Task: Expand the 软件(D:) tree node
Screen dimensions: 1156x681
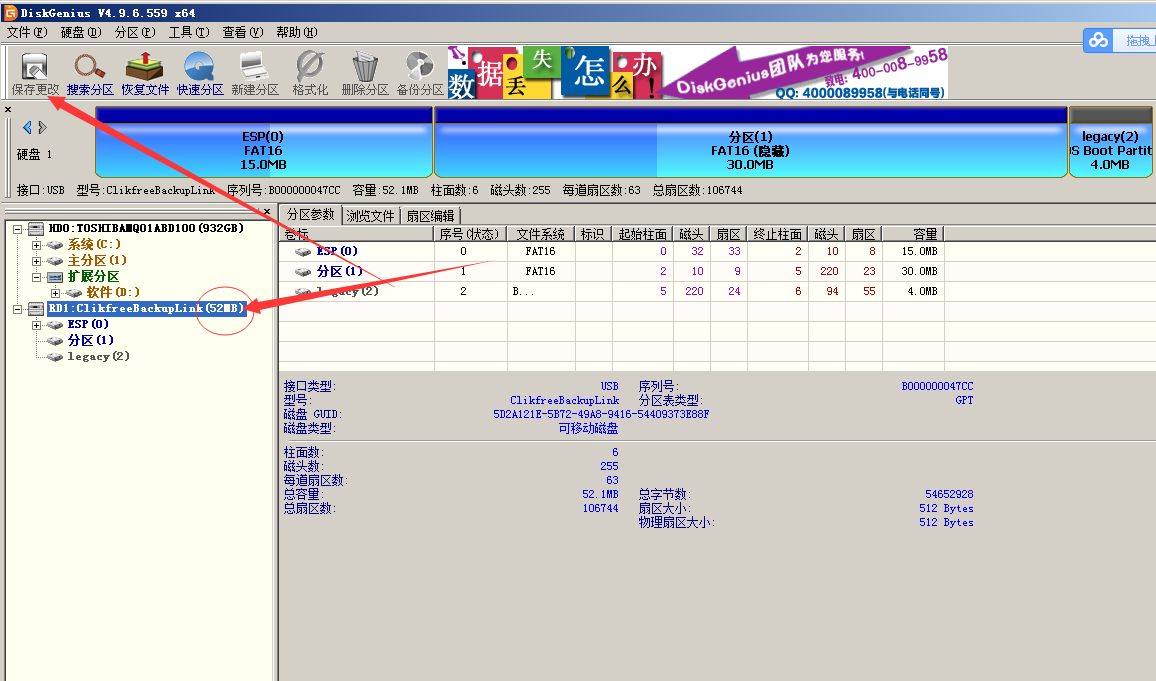Action: click(x=55, y=293)
